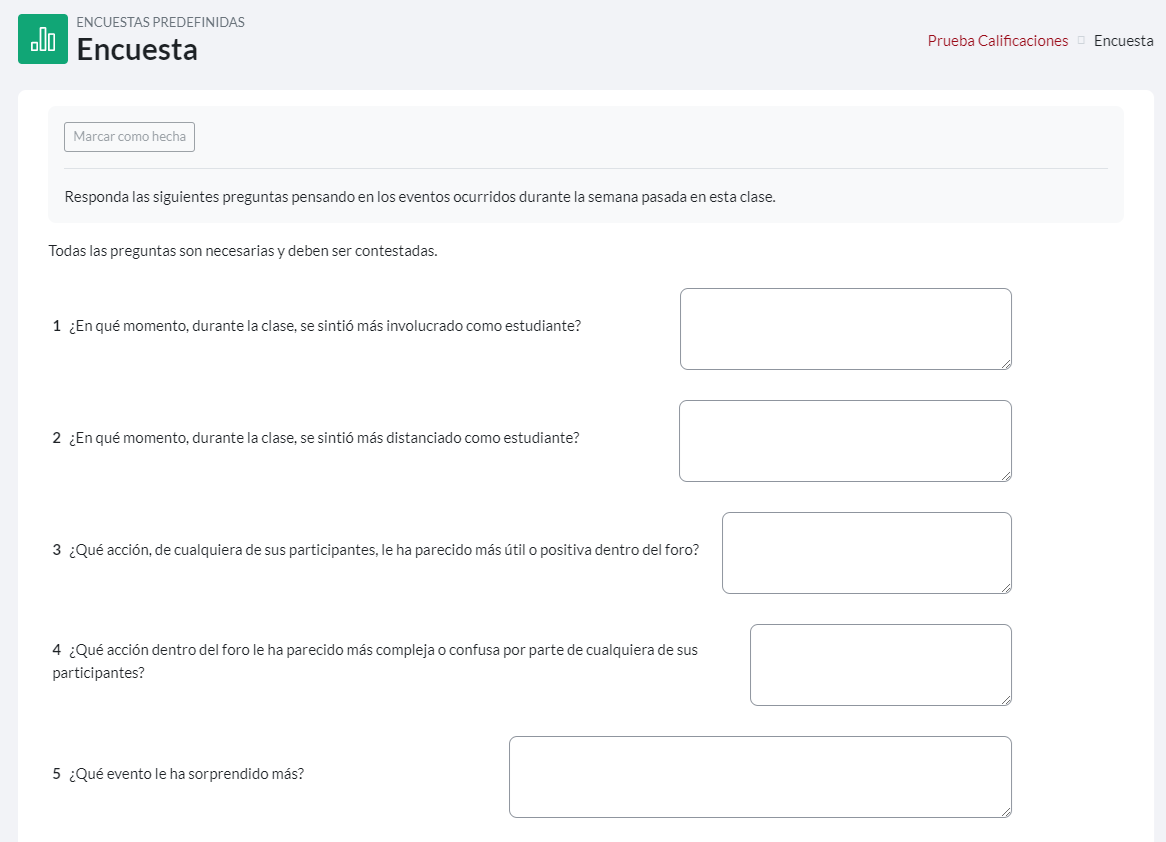Grab the resize handle of question 1 text area
The height and width of the screenshot is (842, 1166).
tap(1006, 364)
